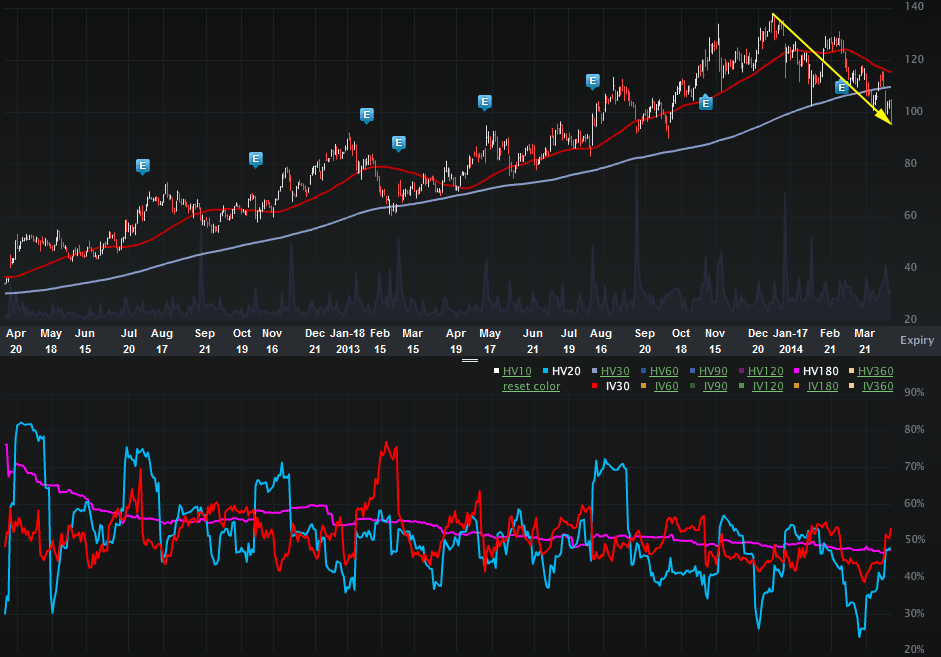
Task: Click the Oct 19 expiry date label
Action: [242, 341]
